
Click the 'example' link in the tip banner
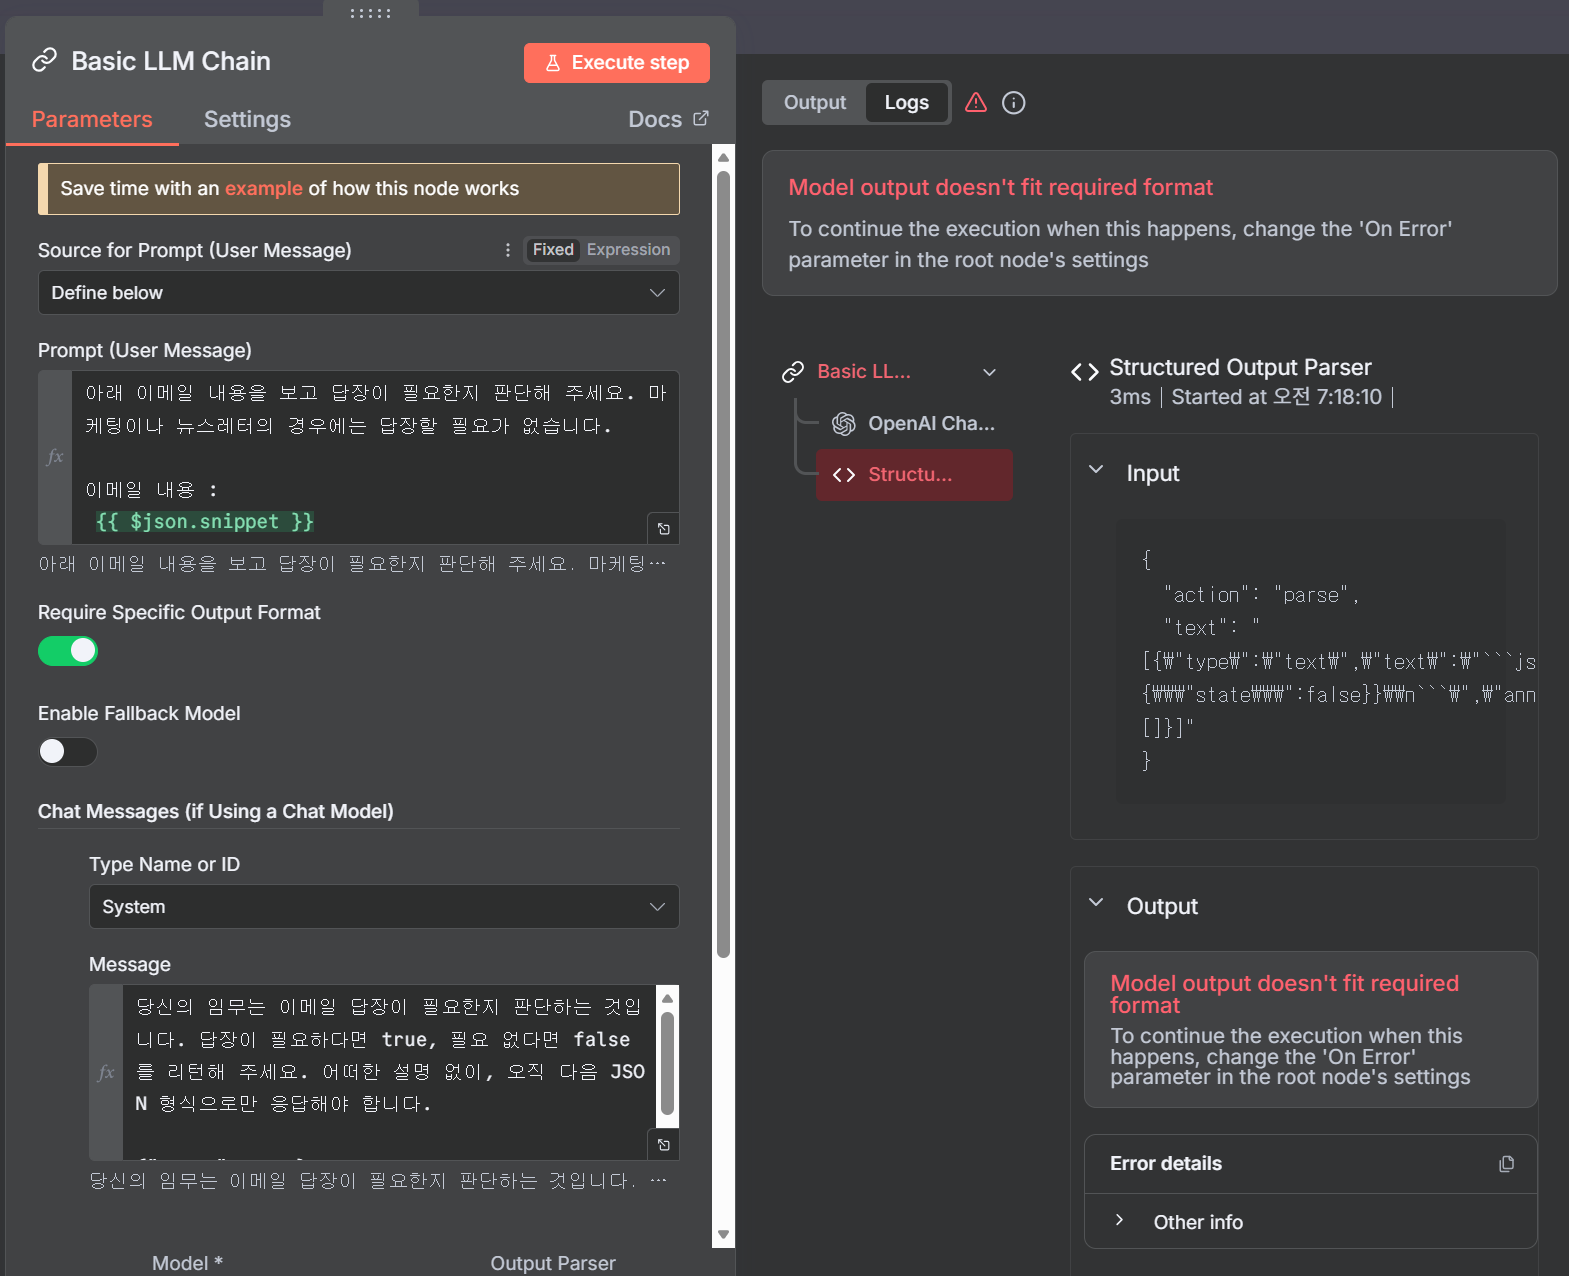coord(263,189)
